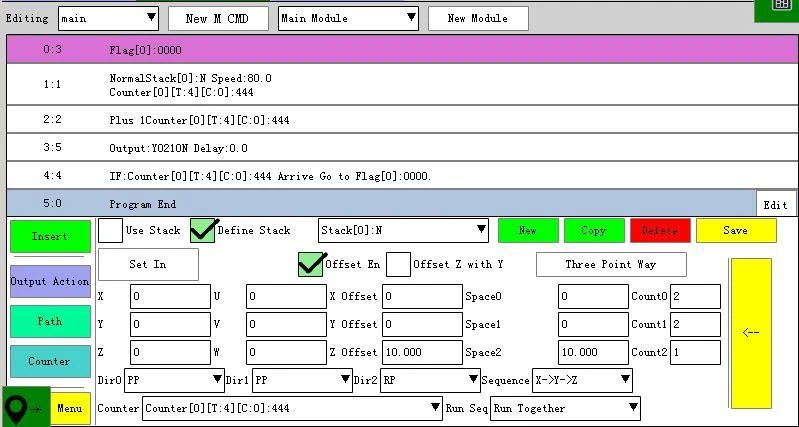Click the Count1 input field

[x=696, y=325]
